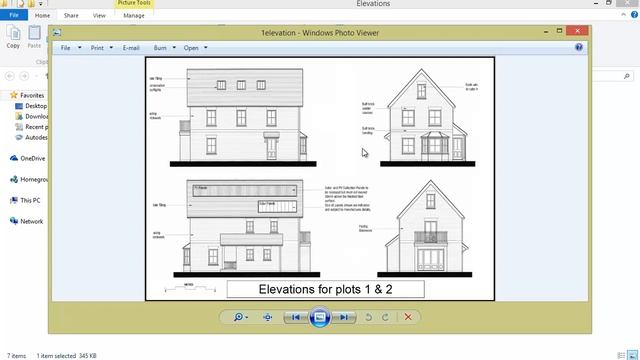Switch to Manage tab in Explorer ribbon
The width and height of the screenshot is (640, 360).
[134, 16]
